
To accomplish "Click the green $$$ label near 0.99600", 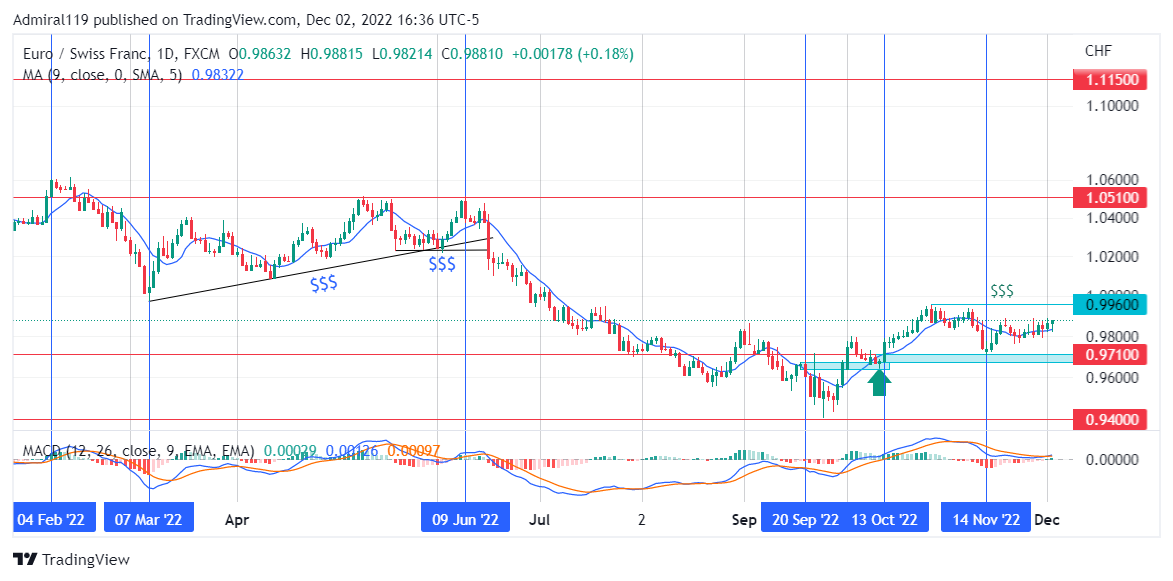I will click(1003, 291).
